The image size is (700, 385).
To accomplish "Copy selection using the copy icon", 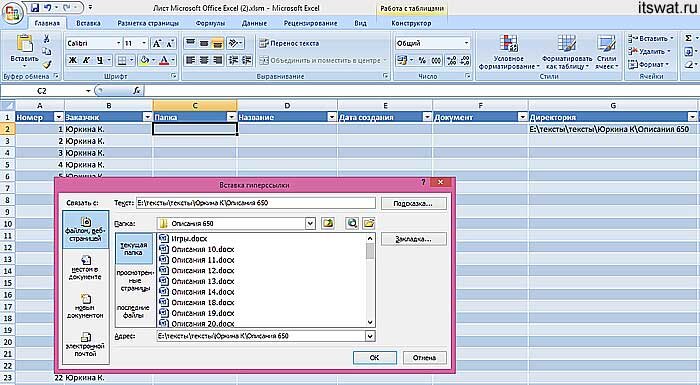I will coord(46,52).
